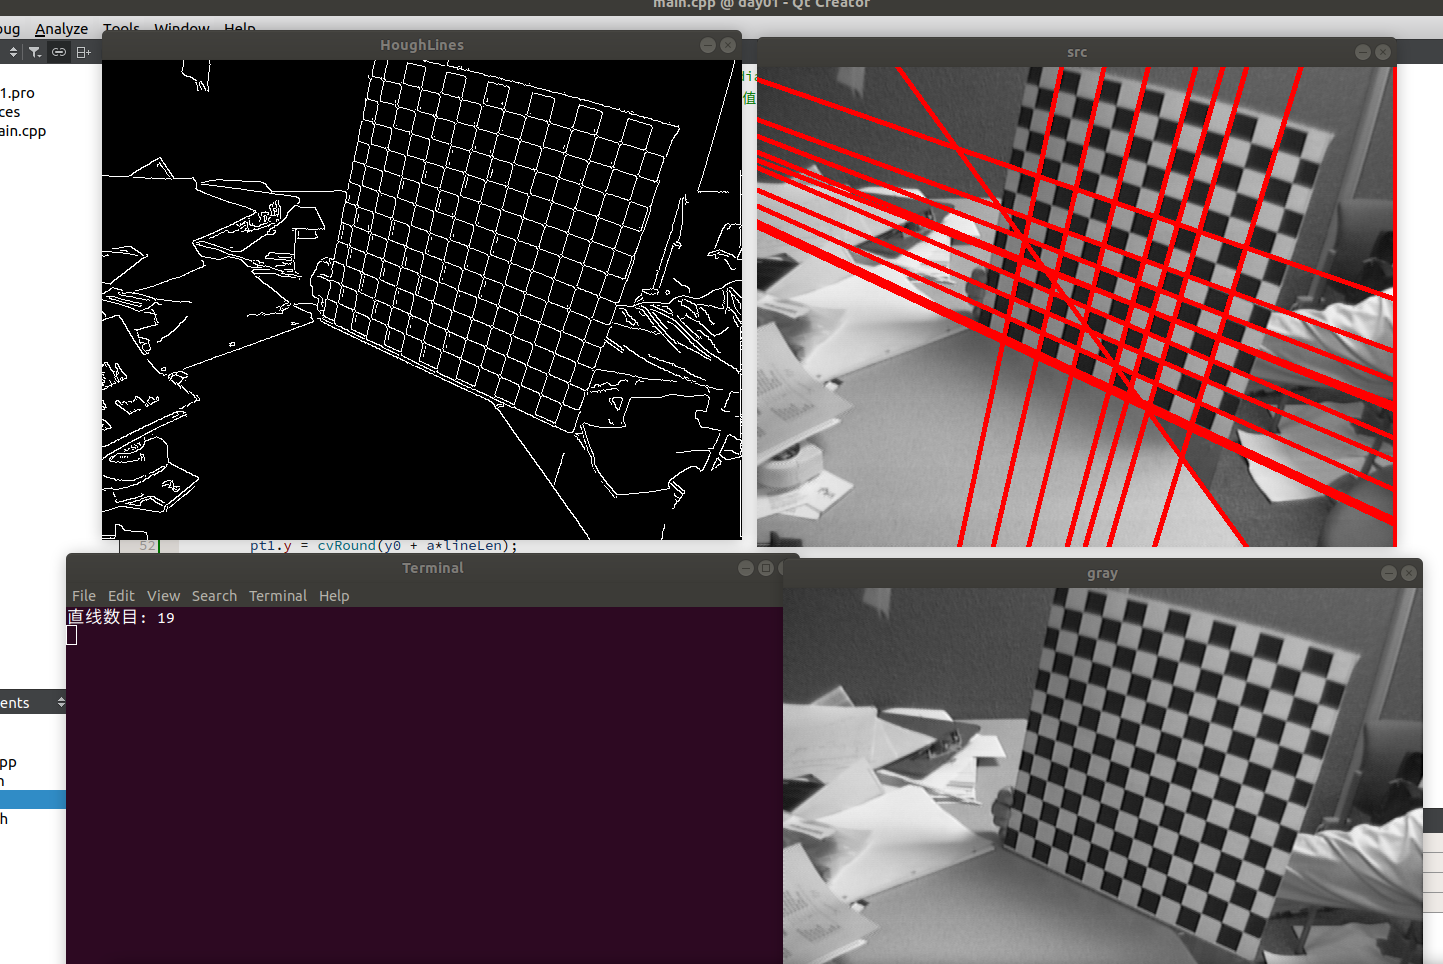Click the Synchronize with Editor link icon
This screenshot has width=1443, height=964.
(58, 52)
